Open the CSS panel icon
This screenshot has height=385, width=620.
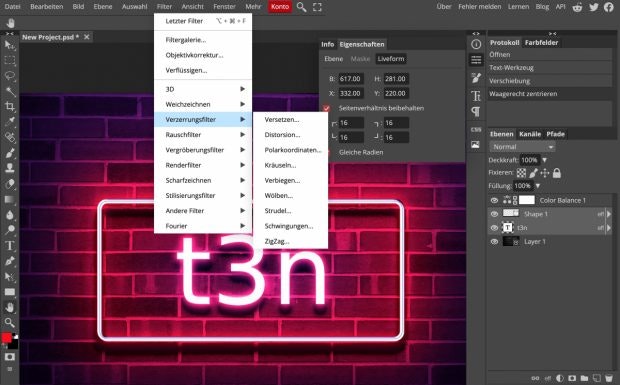point(476,129)
